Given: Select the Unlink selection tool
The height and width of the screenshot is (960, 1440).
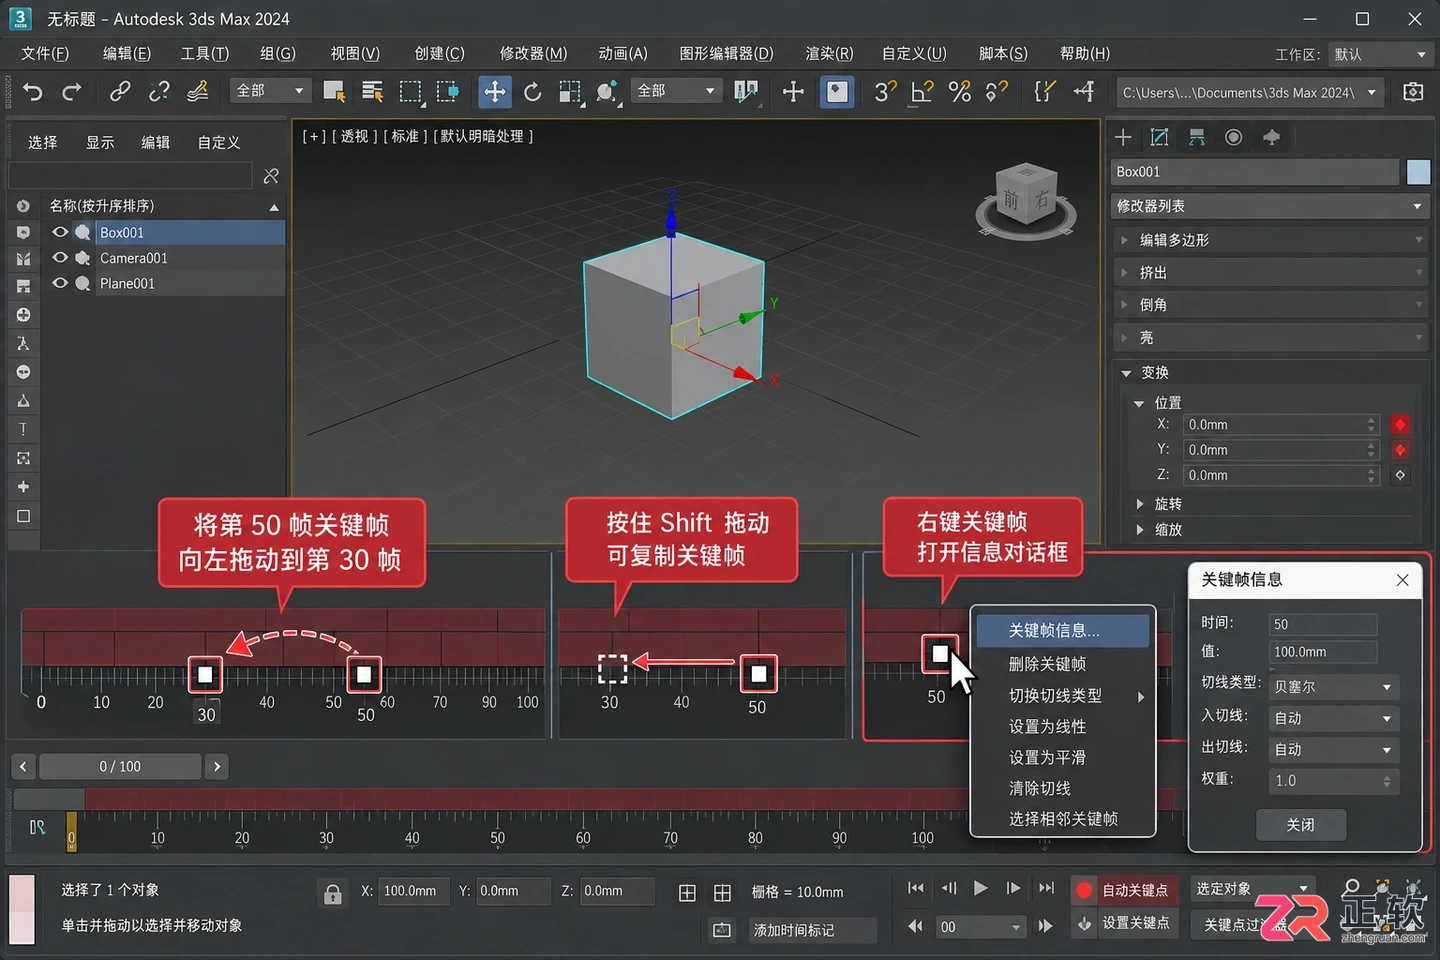Looking at the screenshot, I should [158, 92].
